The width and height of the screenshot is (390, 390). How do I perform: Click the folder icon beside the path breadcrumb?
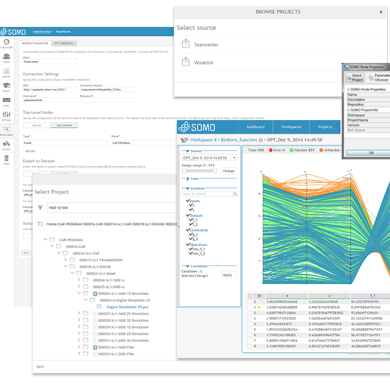point(40,224)
